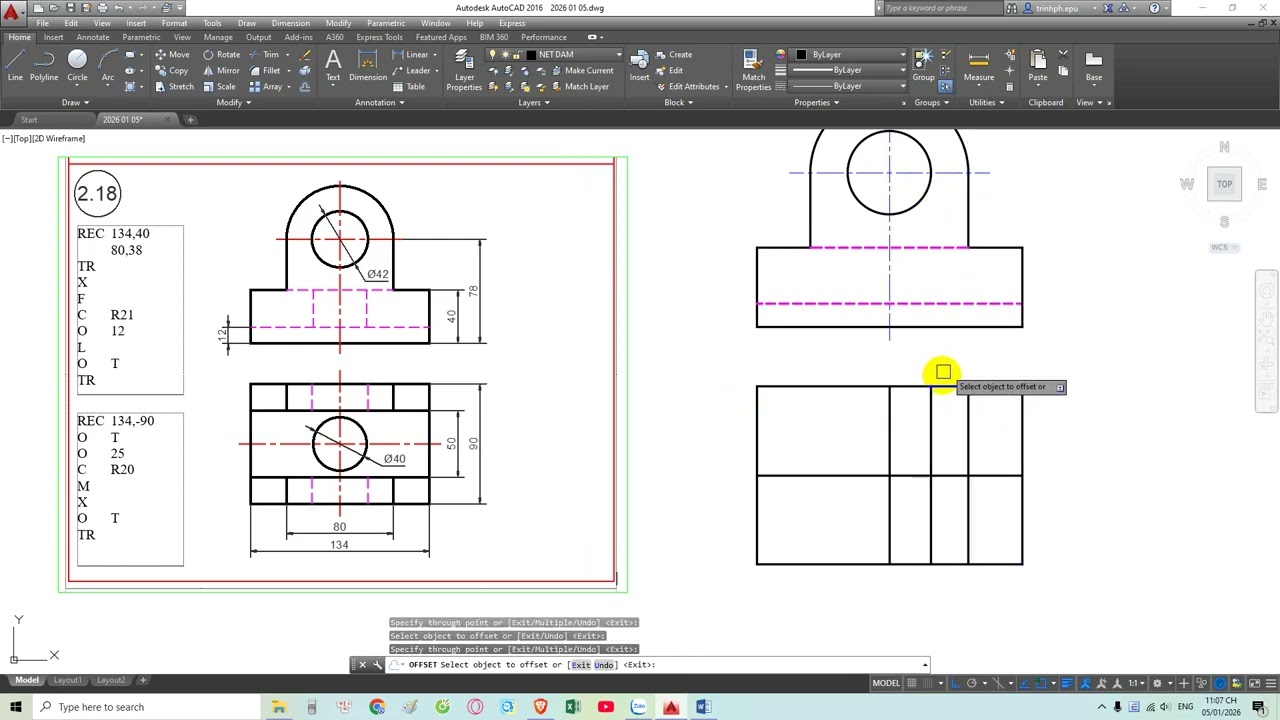Click the Paste clipboard button
Image resolution: width=1280 pixels, height=720 pixels.
pos(1038,66)
